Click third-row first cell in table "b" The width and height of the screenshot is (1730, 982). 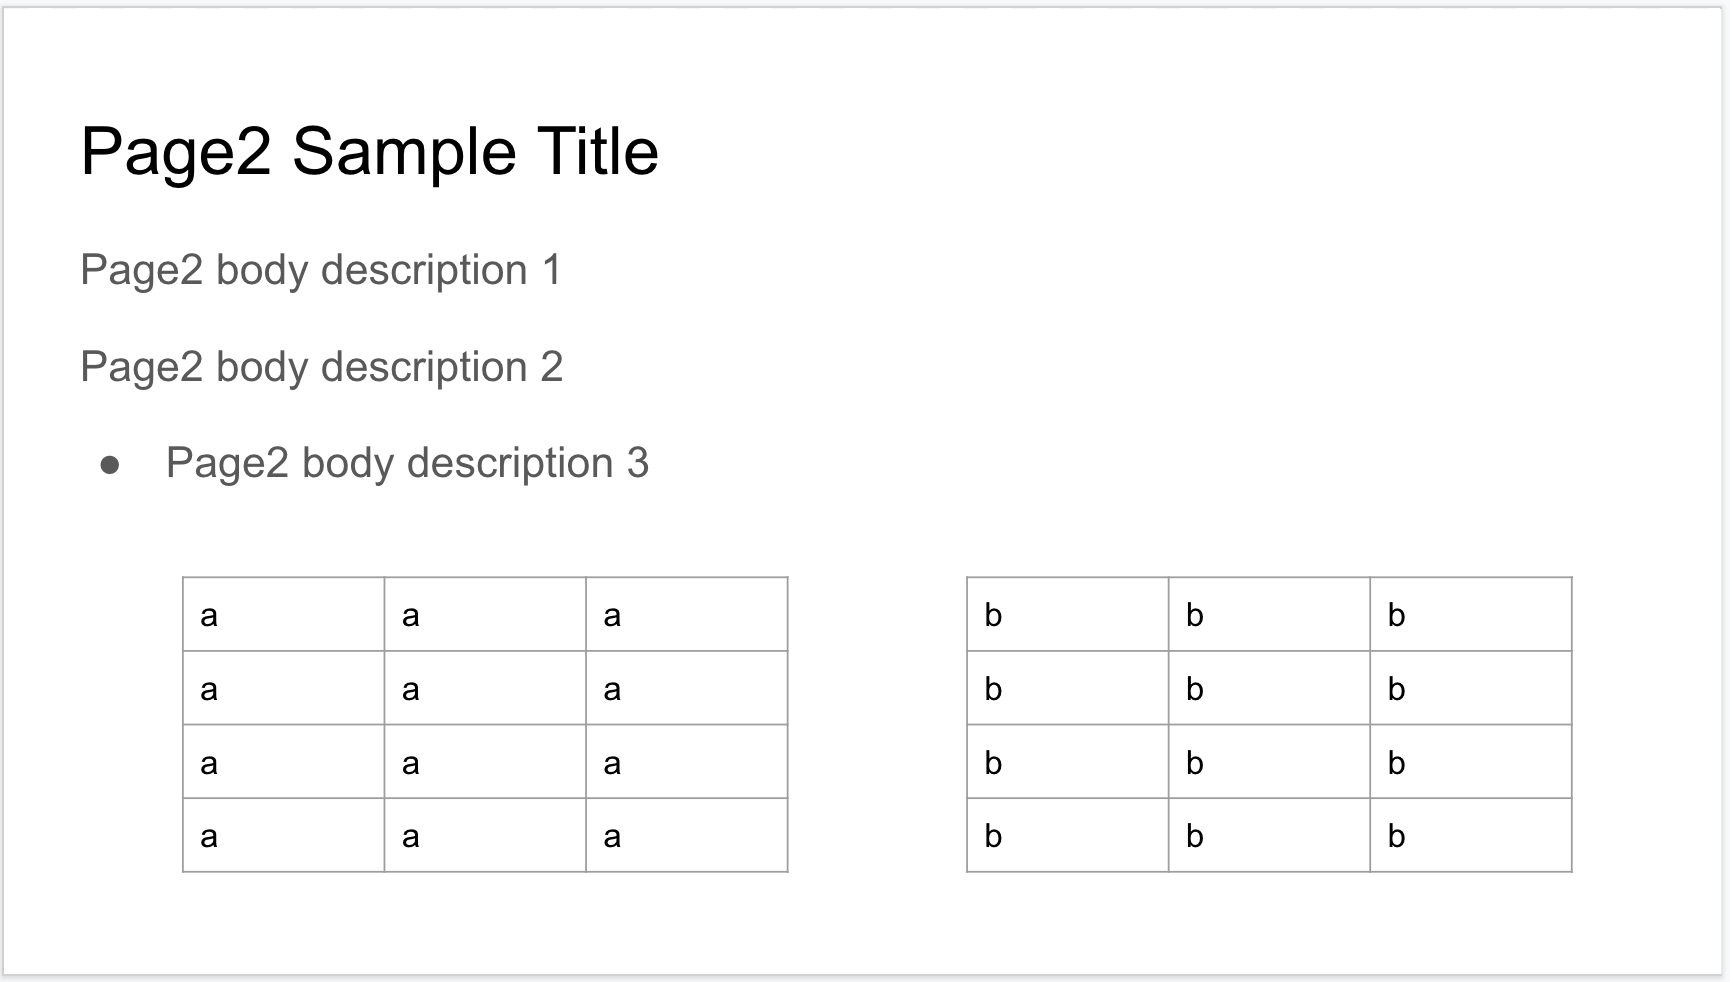pos(1067,762)
